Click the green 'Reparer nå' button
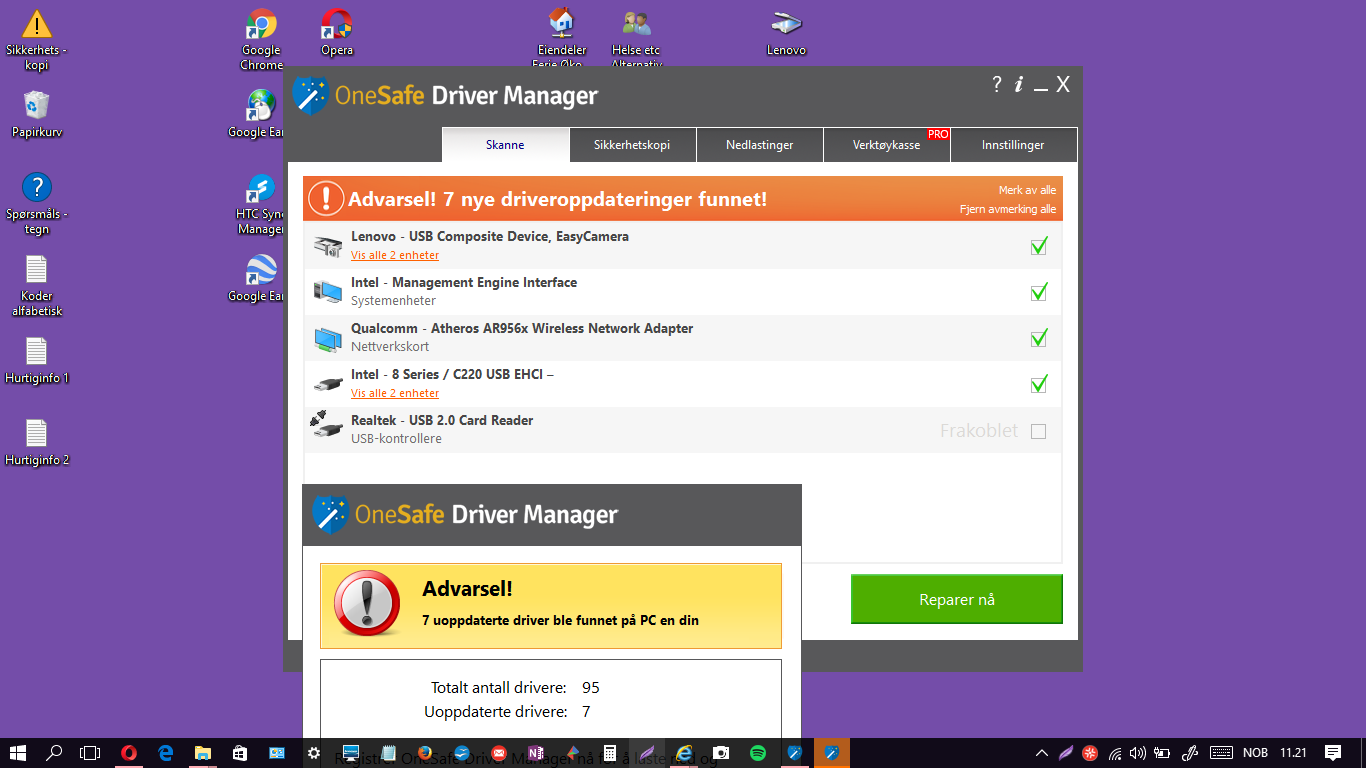The width and height of the screenshot is (1366, 768). (x=957, y=599)
